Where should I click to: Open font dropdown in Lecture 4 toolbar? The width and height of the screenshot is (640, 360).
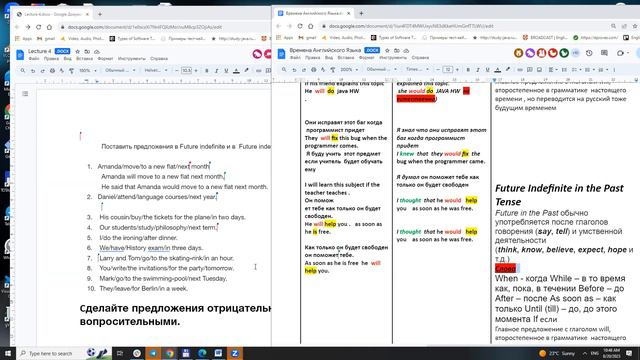(156, 71)
